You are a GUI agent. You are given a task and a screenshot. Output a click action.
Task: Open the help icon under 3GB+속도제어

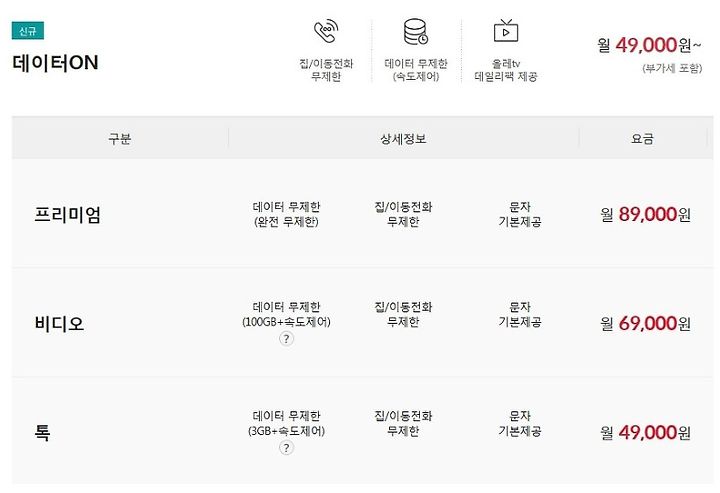click(286, 448)
